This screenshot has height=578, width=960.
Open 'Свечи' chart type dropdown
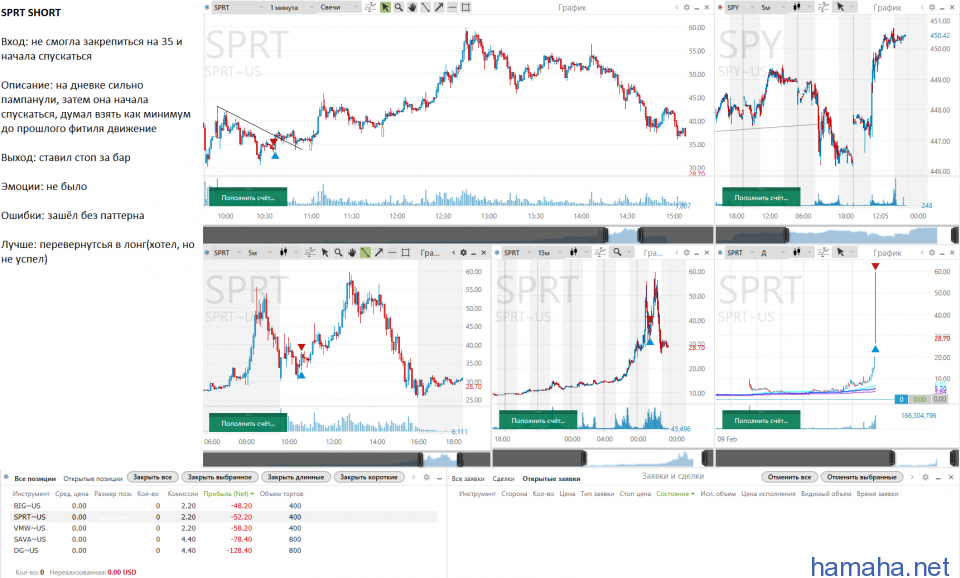pyautogui.click(x=340, y=7)
